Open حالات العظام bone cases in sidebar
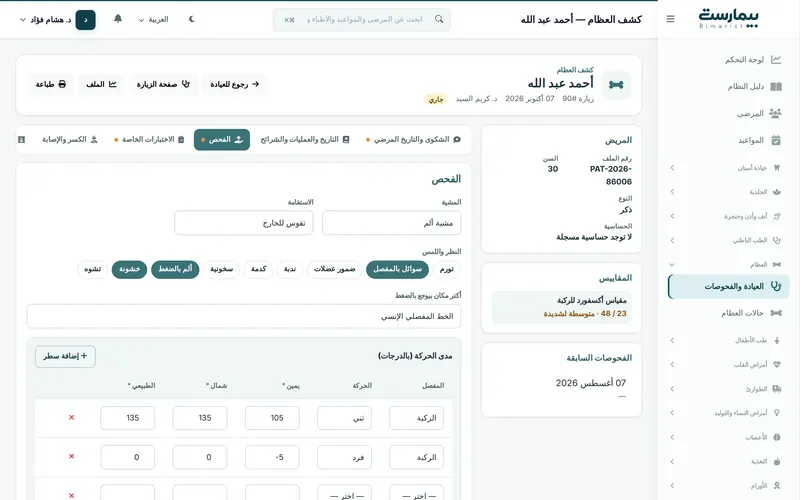Screen dimensions: 800x500 [x=729, y=313]
